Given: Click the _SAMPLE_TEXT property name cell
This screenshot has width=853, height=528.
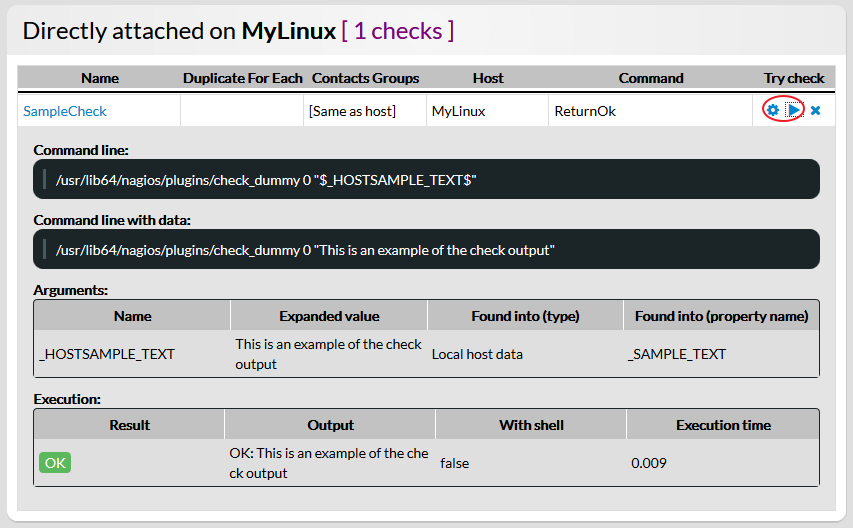Looking at the screenshot, I should click(x=677, y=354).
